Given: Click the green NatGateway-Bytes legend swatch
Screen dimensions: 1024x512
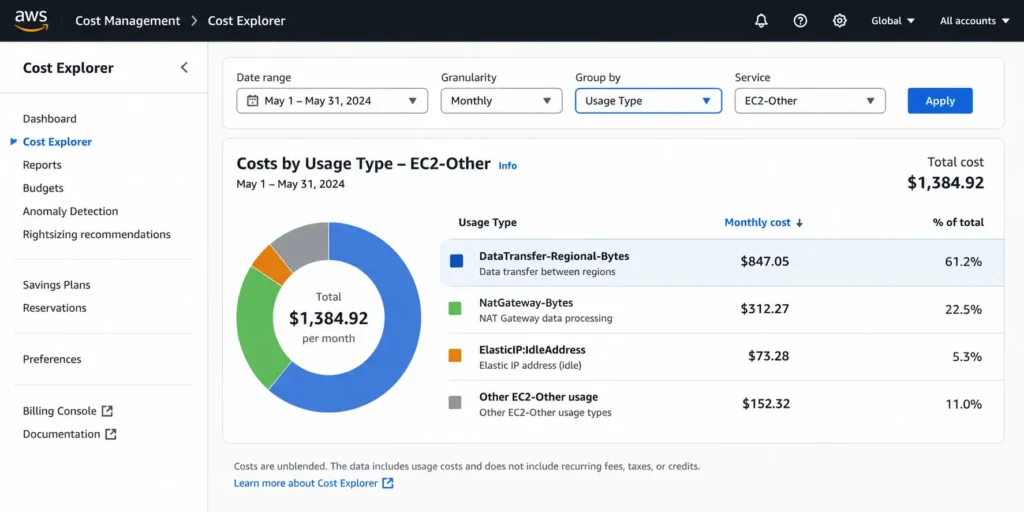Looking at the screenshot, I should (x=455, y=308).
